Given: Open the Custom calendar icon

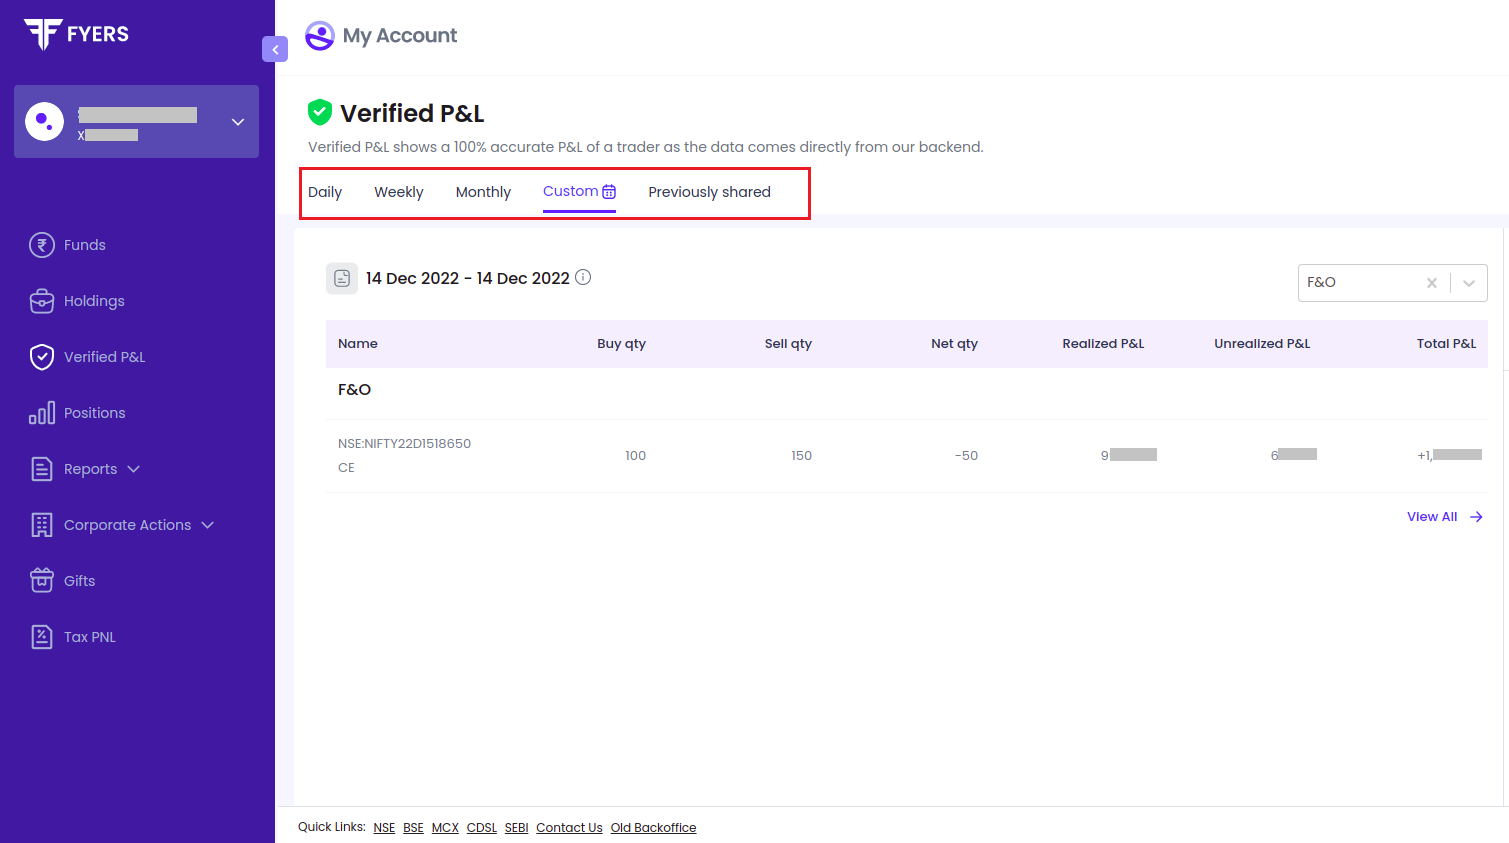Looking at the screenshot, I should [609, 192].
